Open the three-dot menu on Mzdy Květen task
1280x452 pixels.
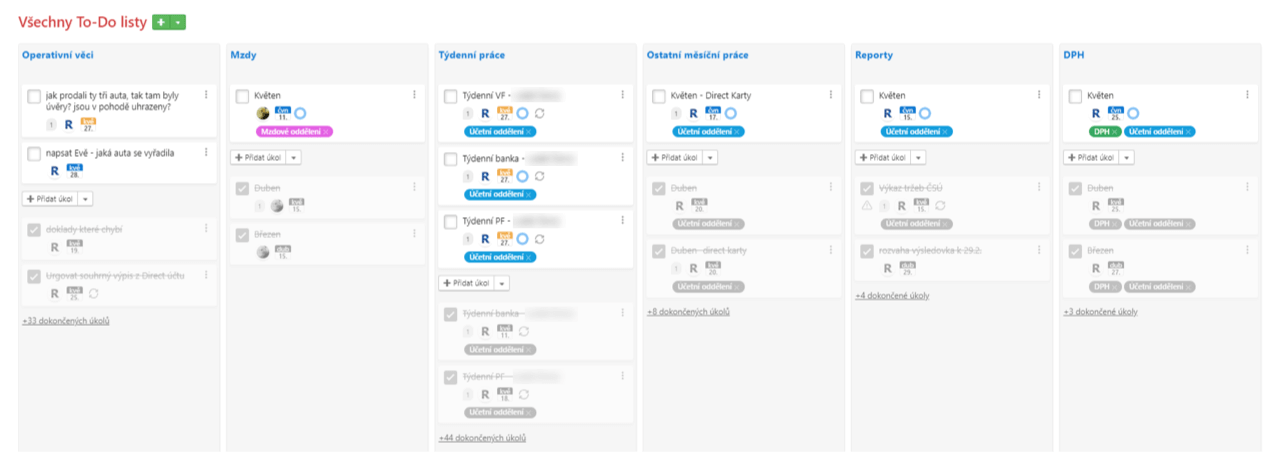click(414, 95)
